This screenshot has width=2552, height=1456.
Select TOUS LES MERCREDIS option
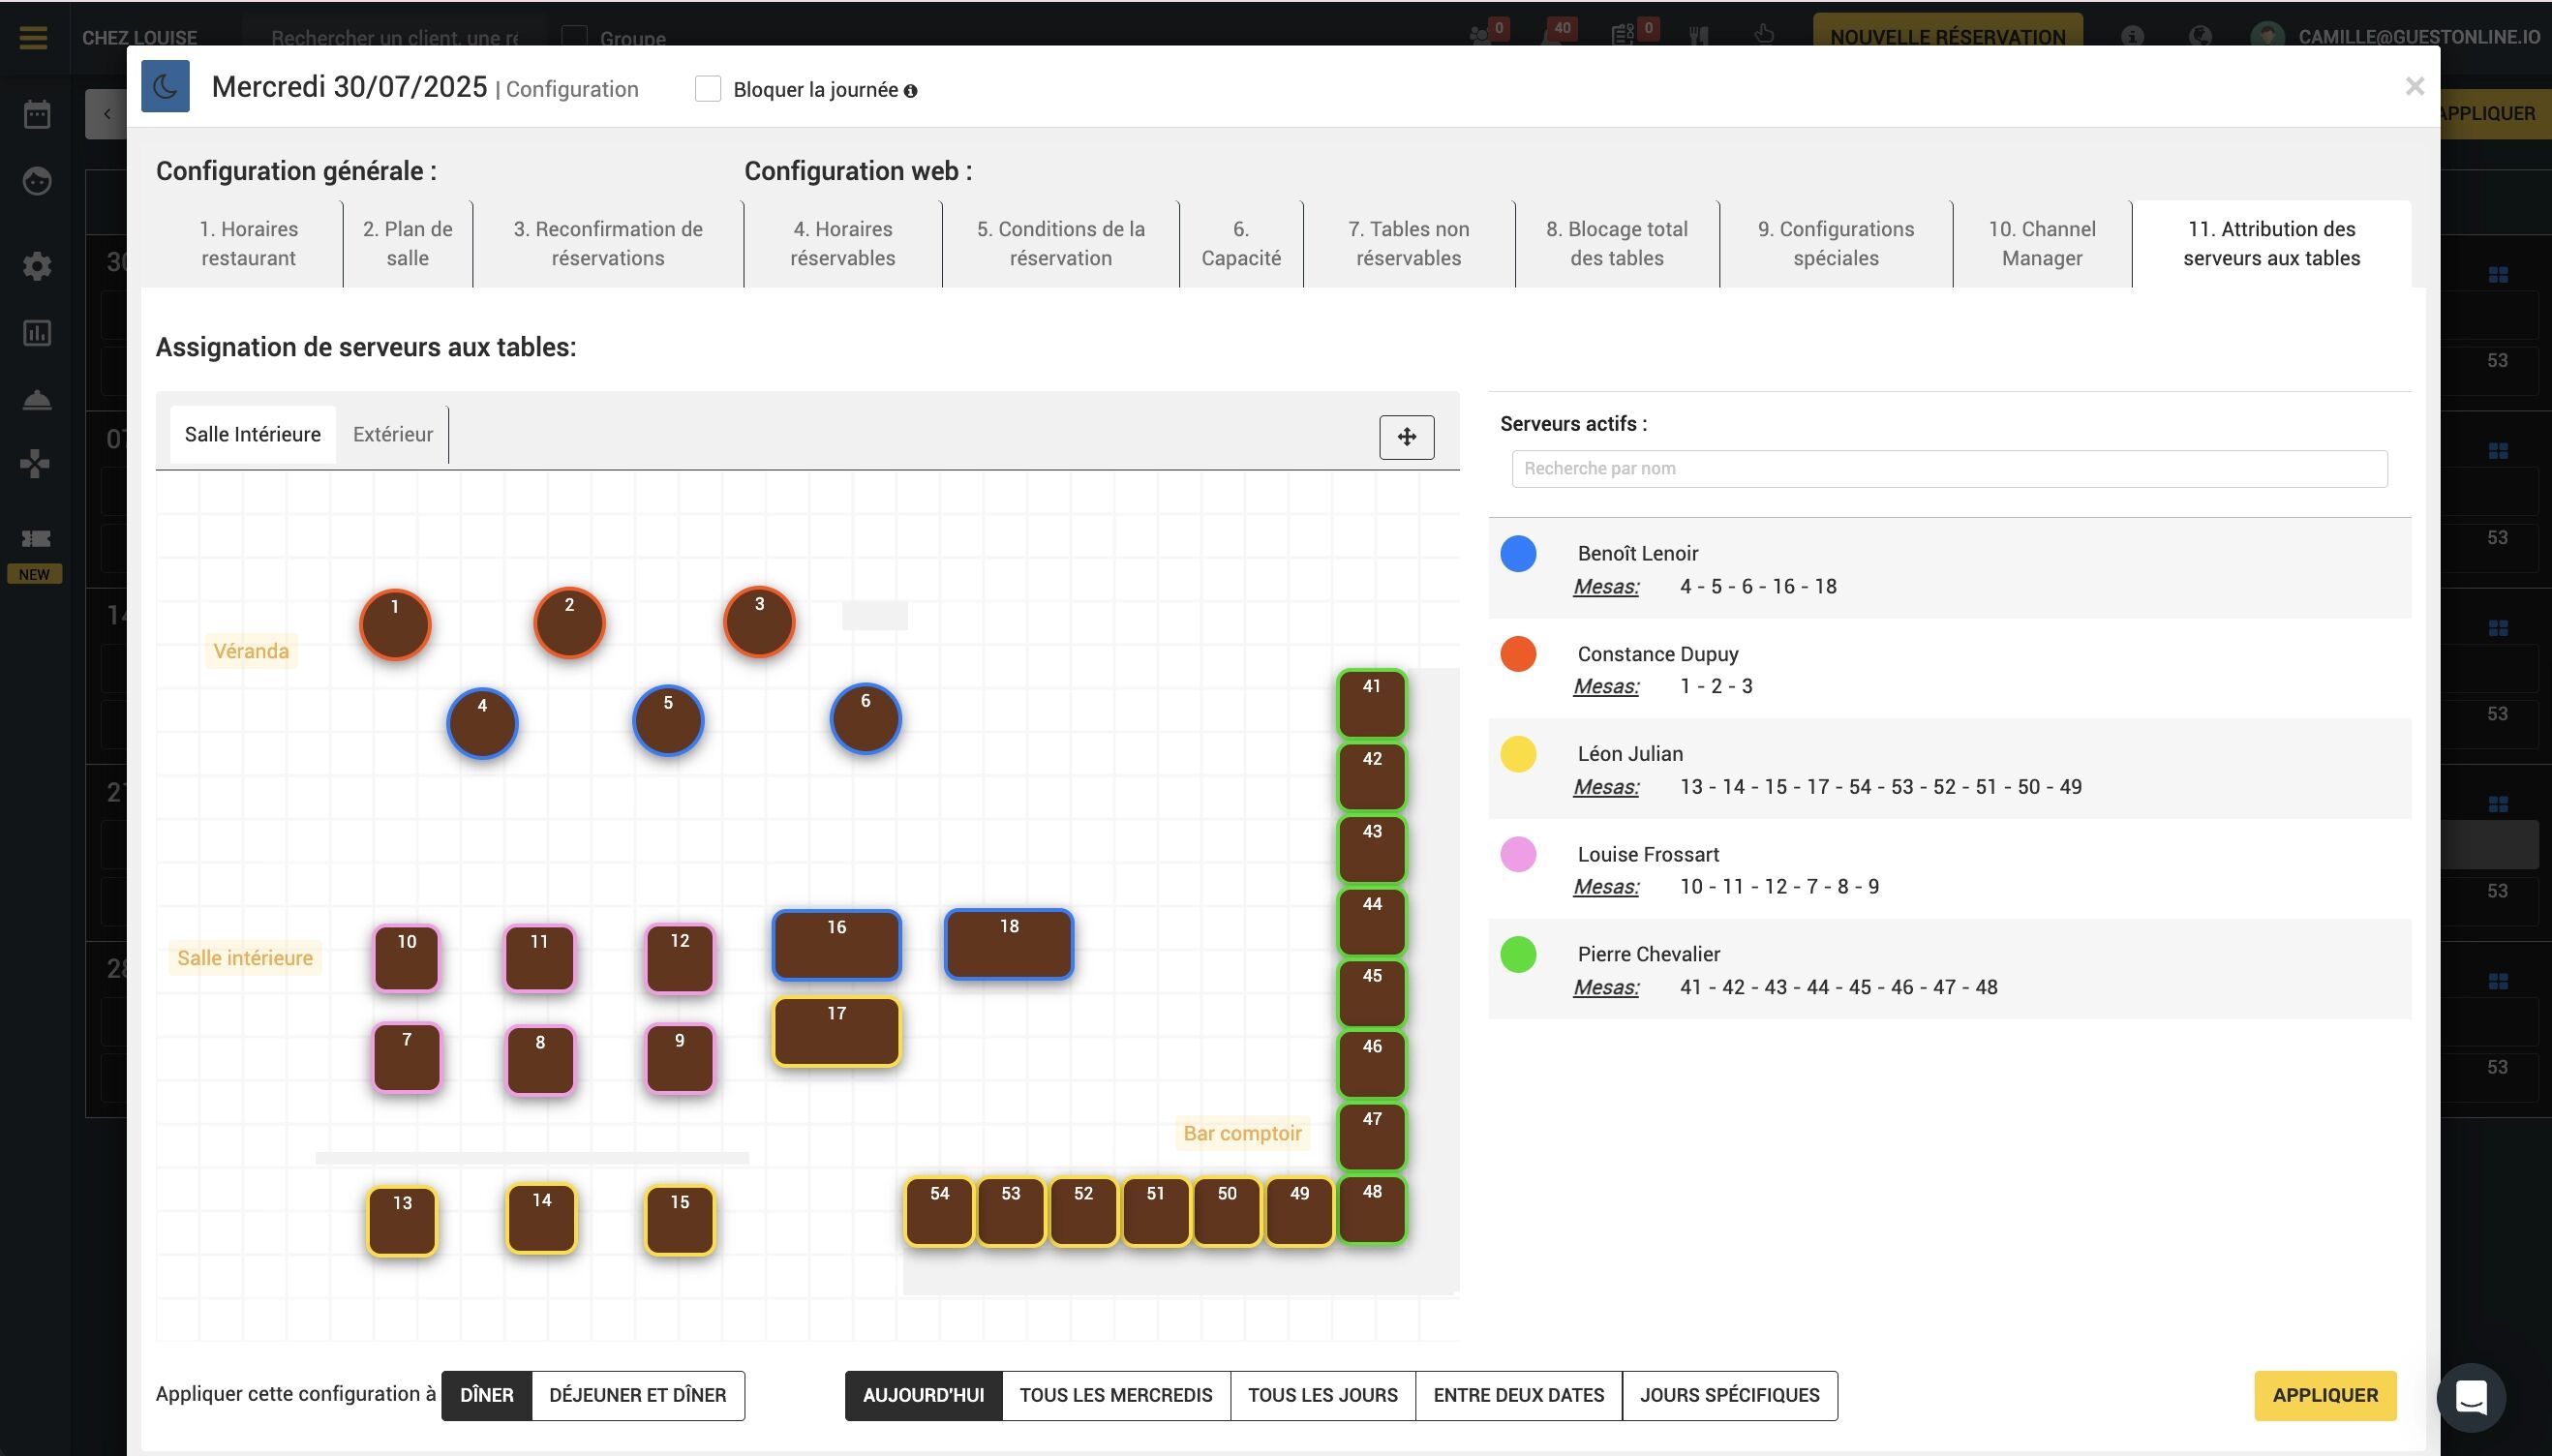pos(1115,1395)
